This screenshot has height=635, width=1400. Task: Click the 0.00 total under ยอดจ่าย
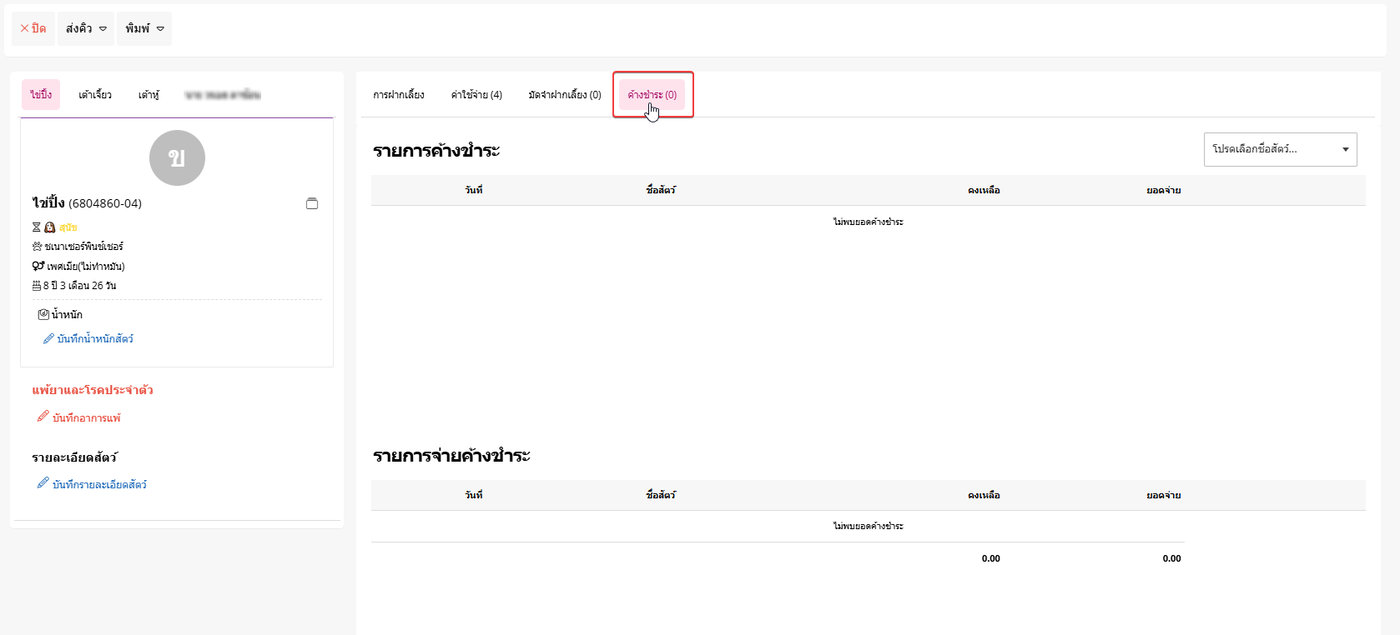(x=1171, y=559)
